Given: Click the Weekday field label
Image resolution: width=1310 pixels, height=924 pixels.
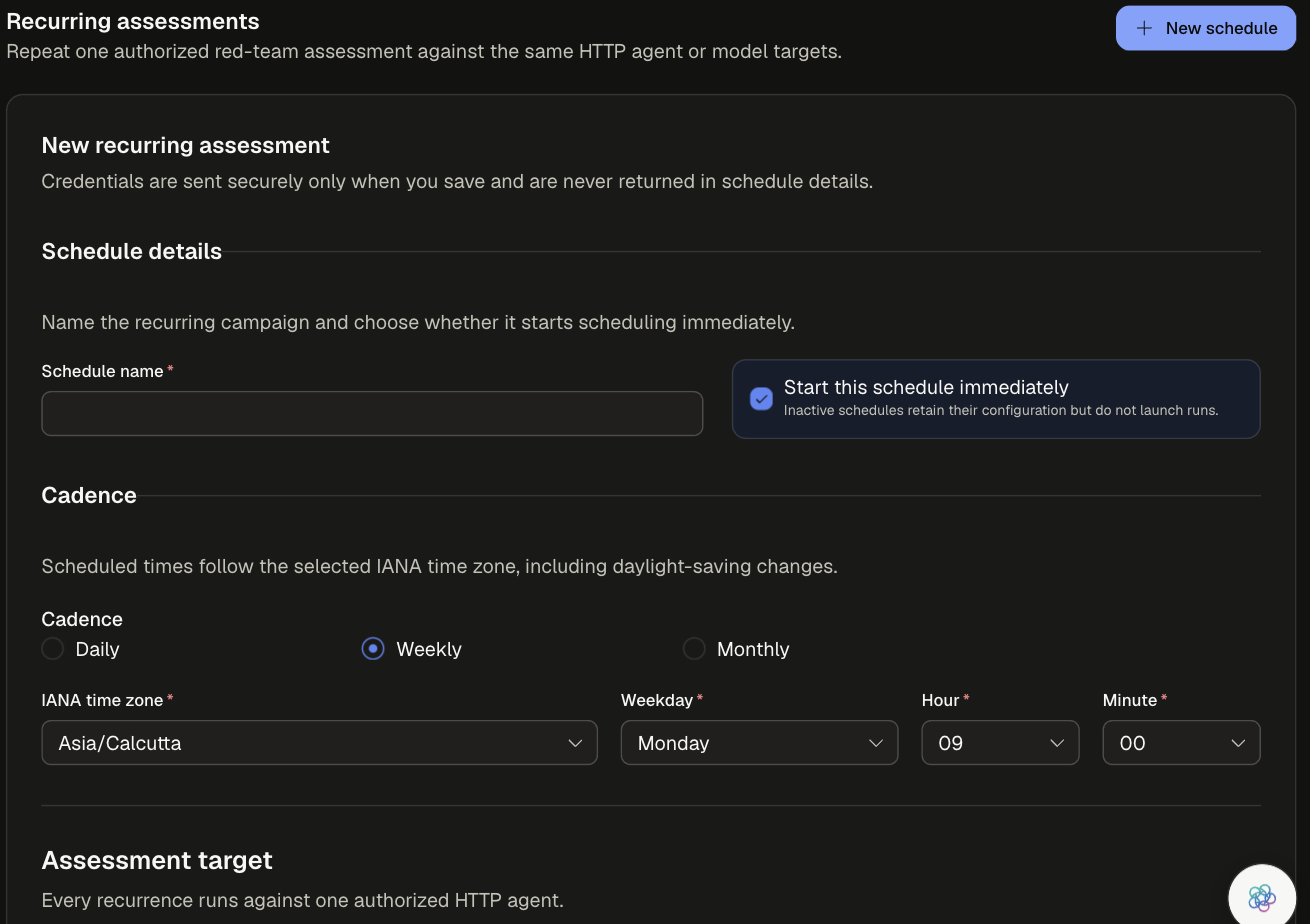Looking at the screenshot, I should click(x=657, y=700).
